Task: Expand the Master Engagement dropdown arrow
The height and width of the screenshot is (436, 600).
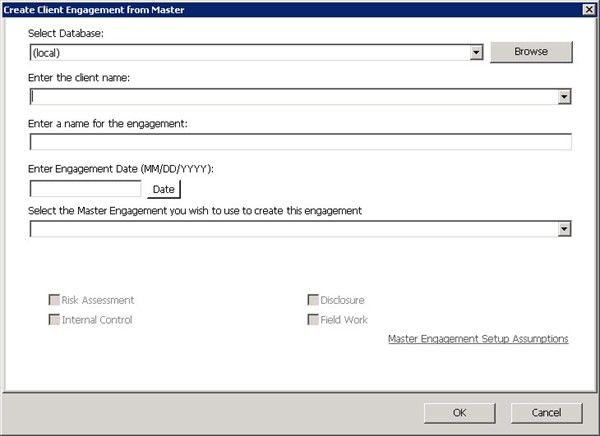Action: point(564,229)
